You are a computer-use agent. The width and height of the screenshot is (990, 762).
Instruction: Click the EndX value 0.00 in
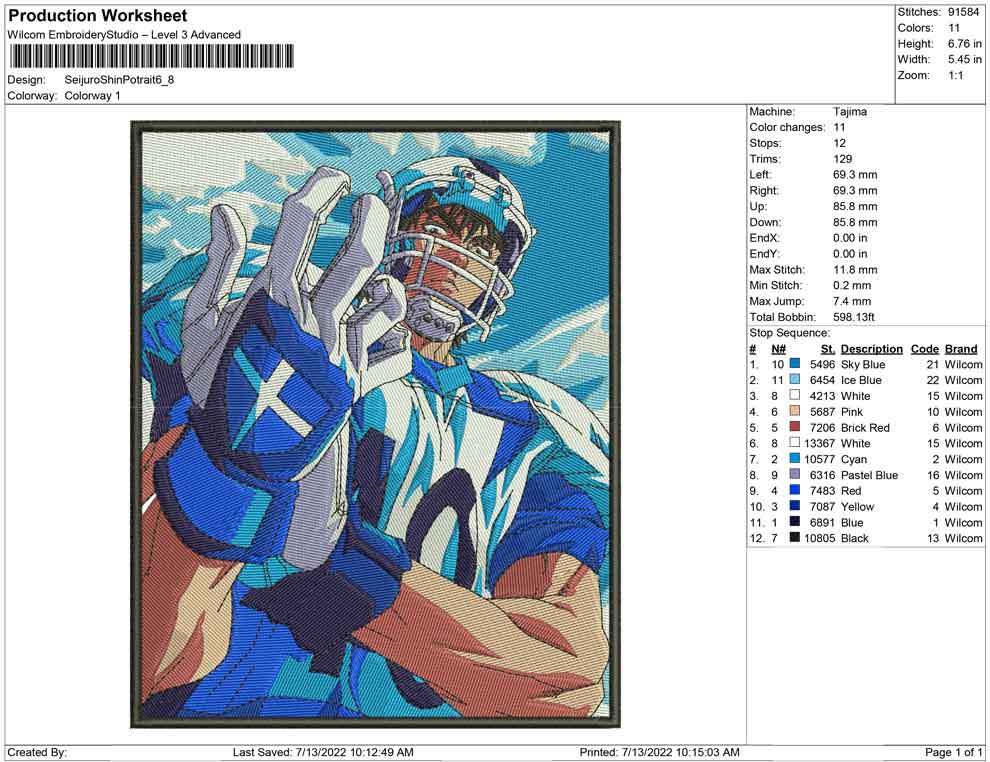pyautogui.click(x=850, y=238)
